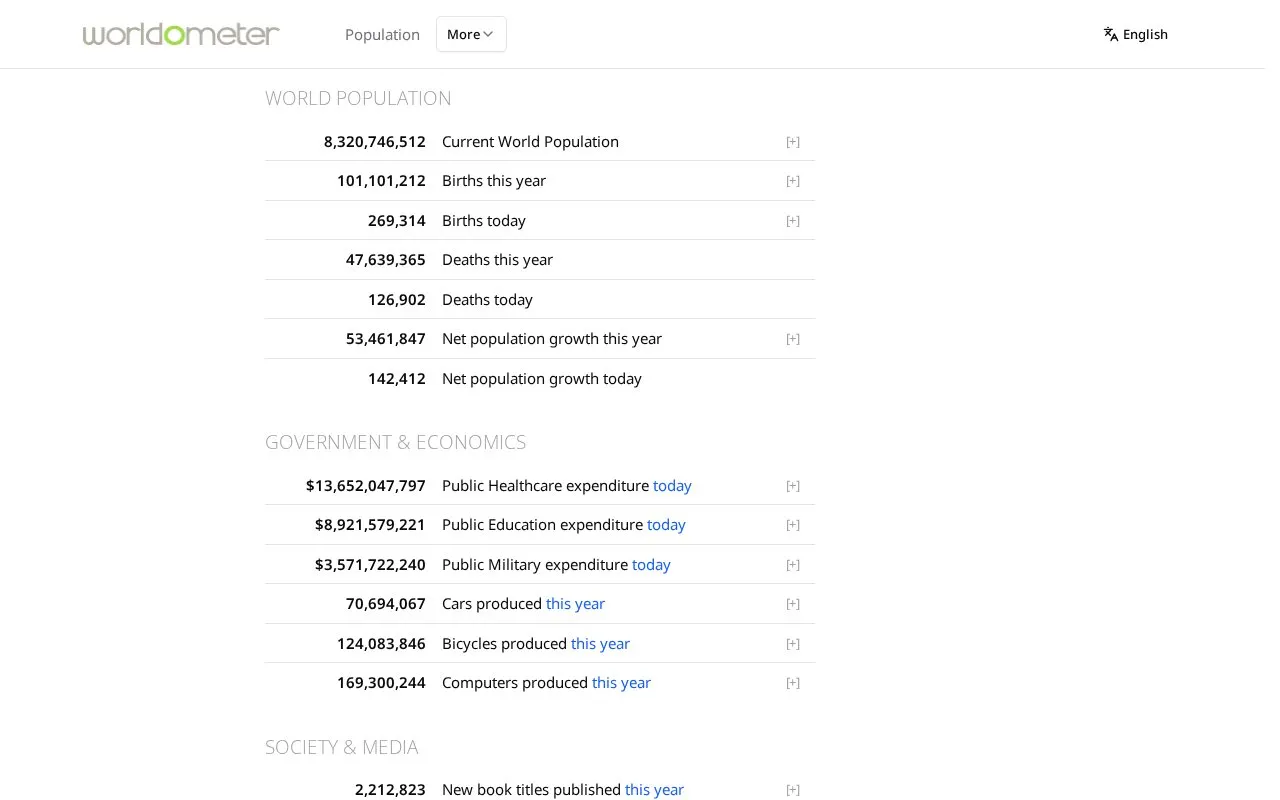Click the 47,639,365 deaths counter
This screenshot has width=1280, height=800.
click(x=386, y=260)
